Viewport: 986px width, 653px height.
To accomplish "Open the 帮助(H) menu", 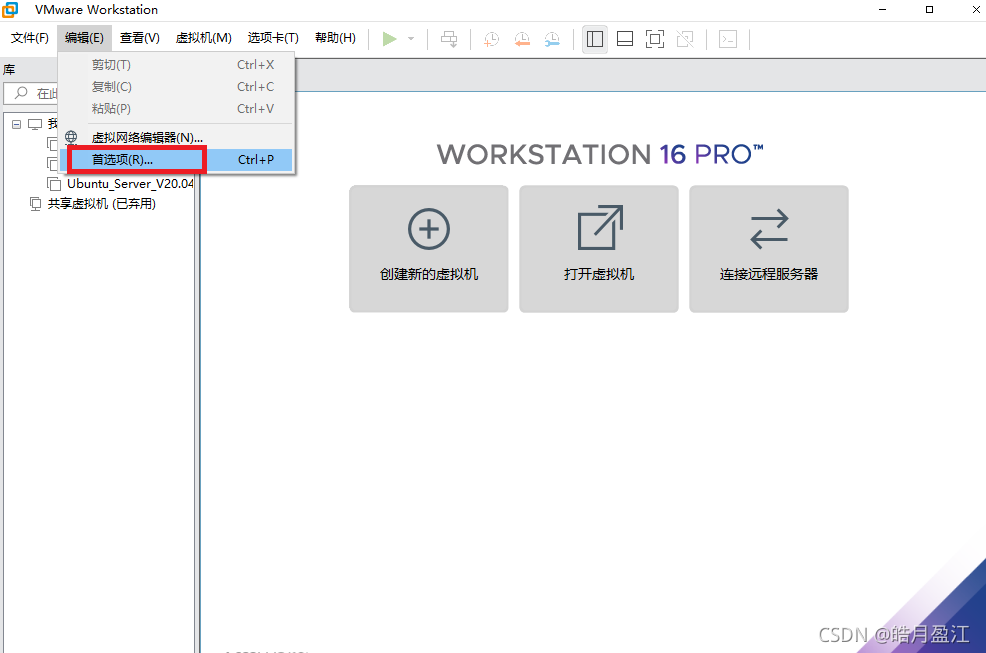I will tap(335, 38).
